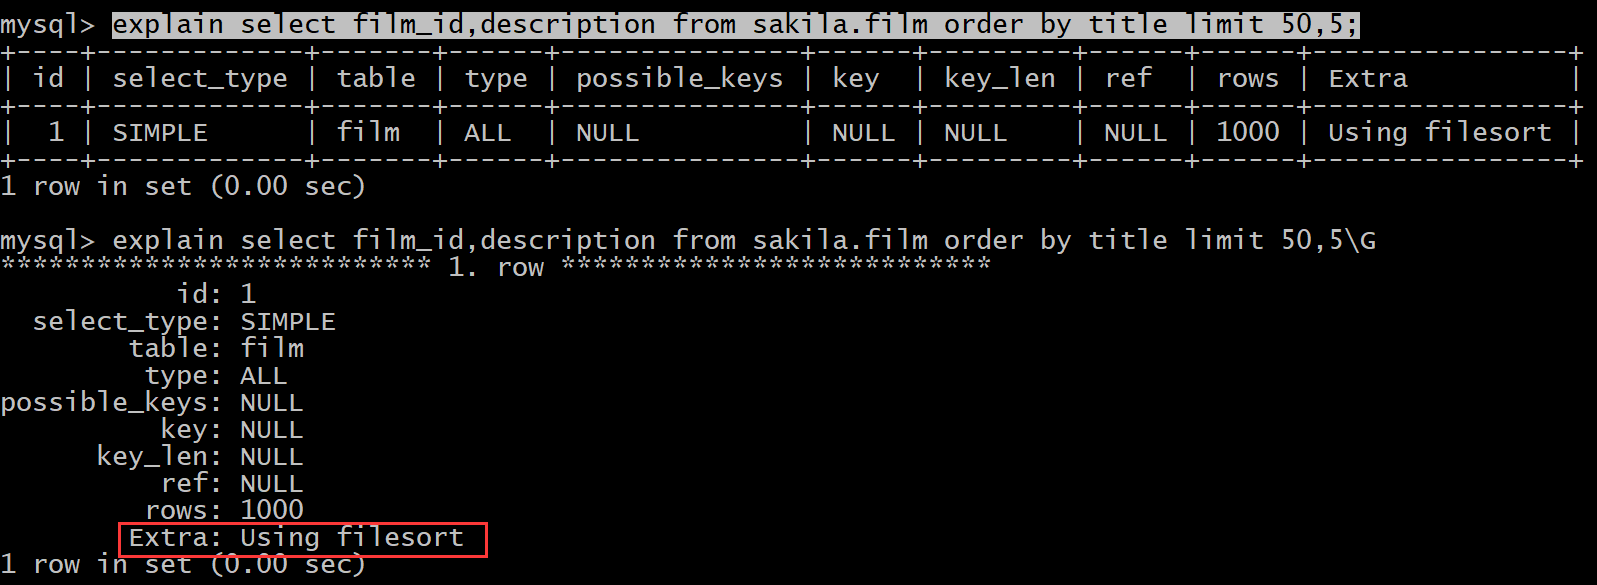Screen dimensions: 1597x585
Task: Click the Extra column header in the table
Action: click(x=1367, y=78)
